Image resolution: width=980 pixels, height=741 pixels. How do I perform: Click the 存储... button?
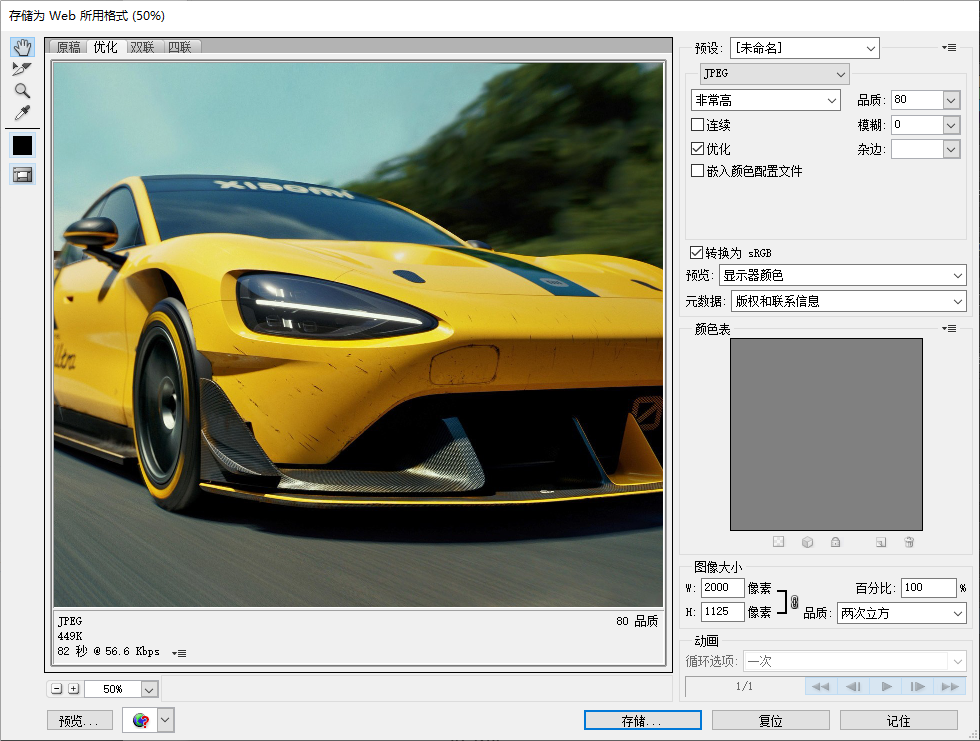642,720
